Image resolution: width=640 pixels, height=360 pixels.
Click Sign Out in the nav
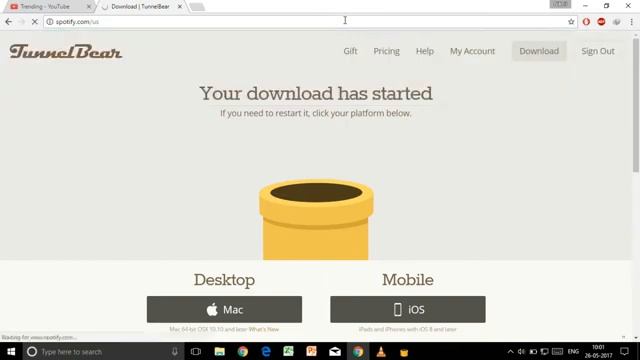click(598, 51)
